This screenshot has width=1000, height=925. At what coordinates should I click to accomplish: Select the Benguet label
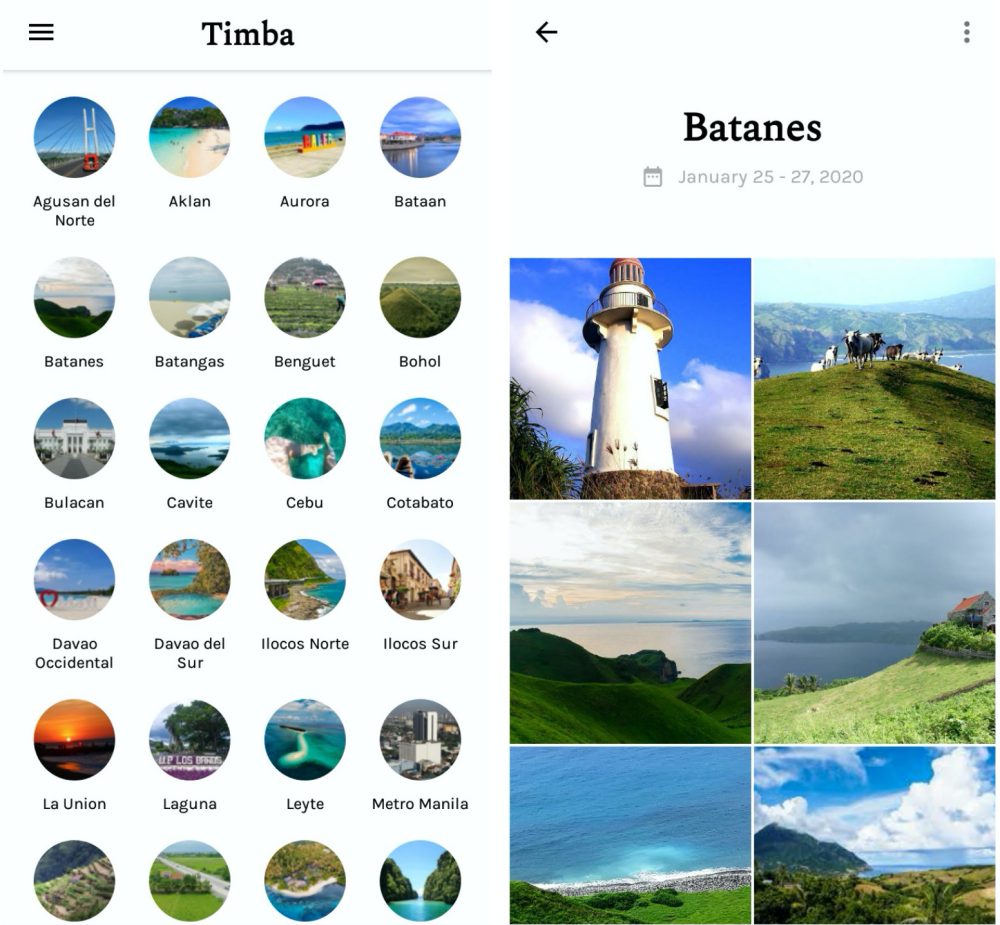coord(305,362)
